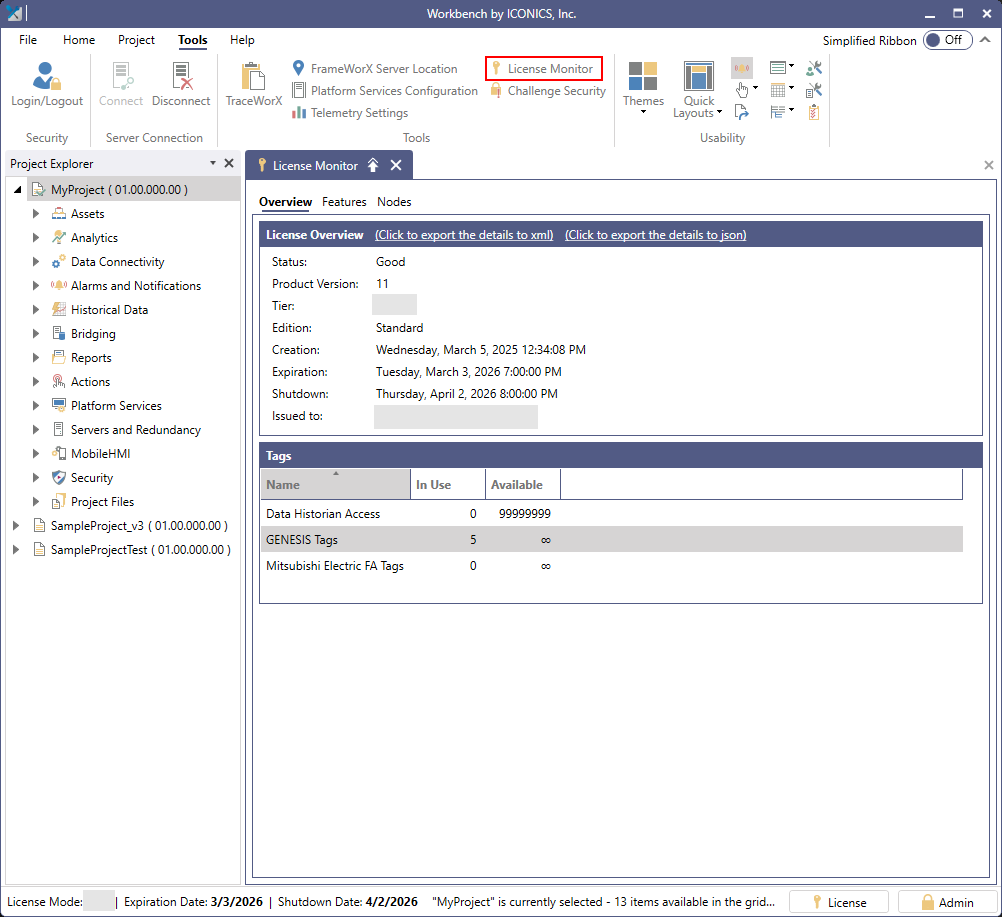Viewport: 1002px width, 917px height.
Task: Open the Project menu tab
Action: pyautogui.click(x=136, y=40)
